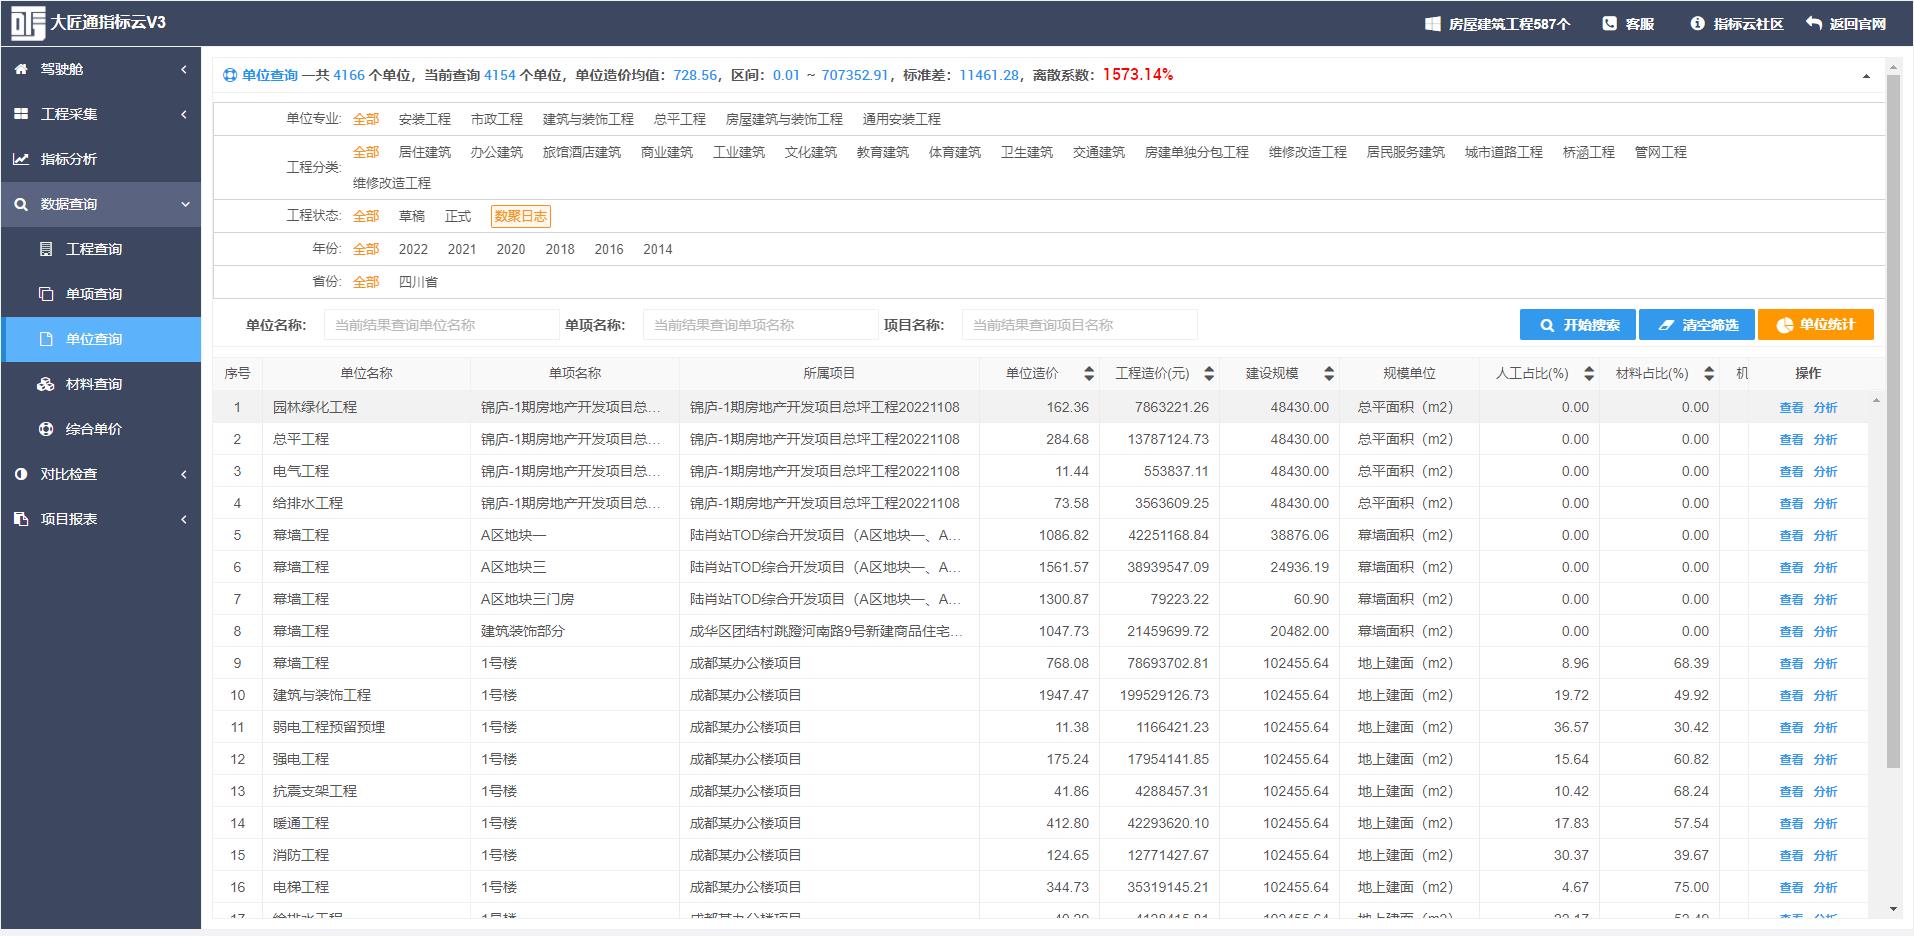Open 综合单价 in sidebar
This screenshot has width=1914, height=936.
94,429
